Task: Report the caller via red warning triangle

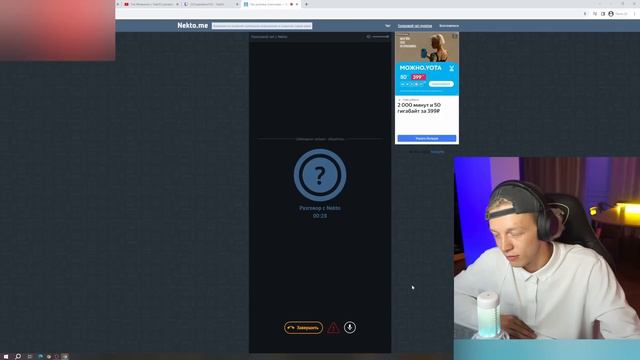Action: 333,328
